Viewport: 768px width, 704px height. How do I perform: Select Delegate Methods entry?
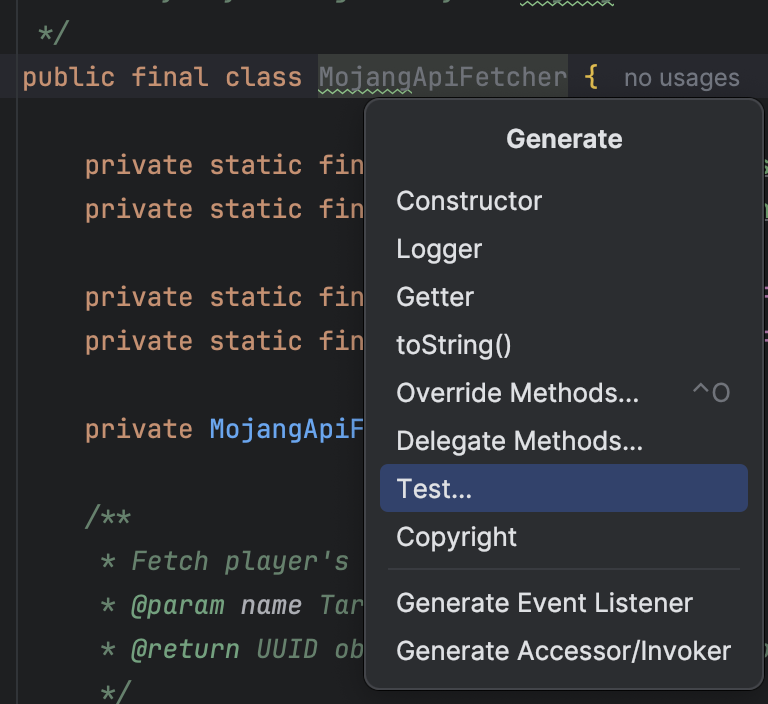(x=519, y=441)
